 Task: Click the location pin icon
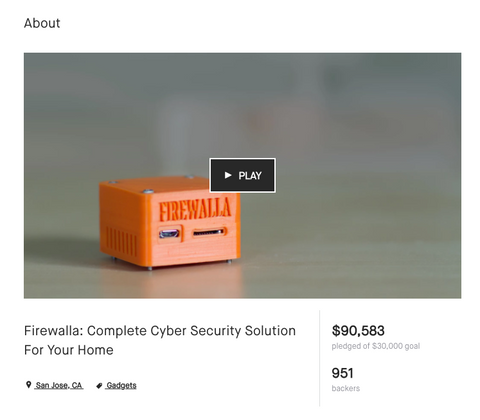(29, 385)
